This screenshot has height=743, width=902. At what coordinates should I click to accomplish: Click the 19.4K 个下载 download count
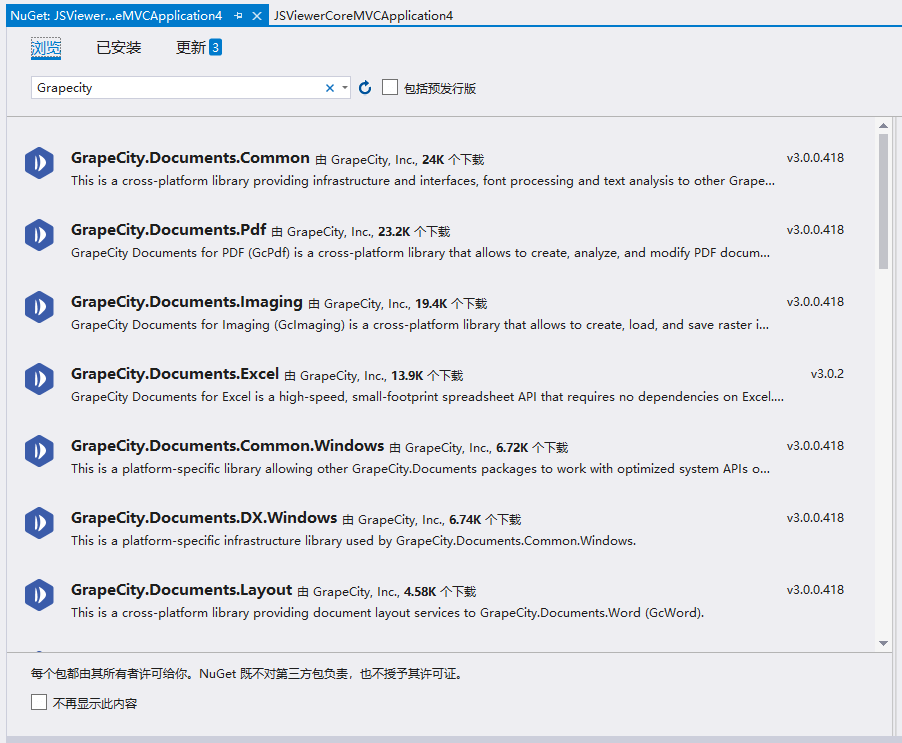(x=451, y=304)
